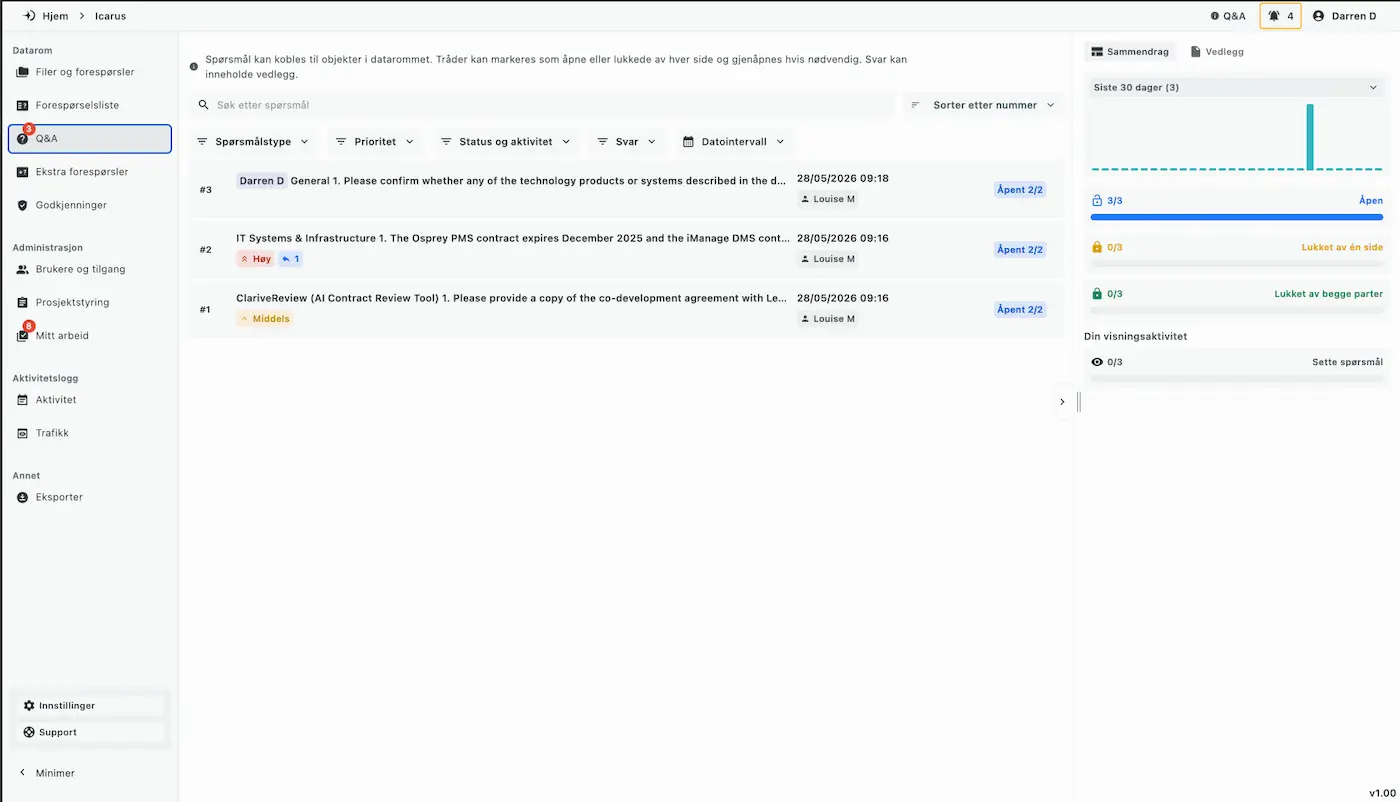Expand Status og aktivitet filter
Viewport: 1400px width, 802px height.
(x=506, y=142)
